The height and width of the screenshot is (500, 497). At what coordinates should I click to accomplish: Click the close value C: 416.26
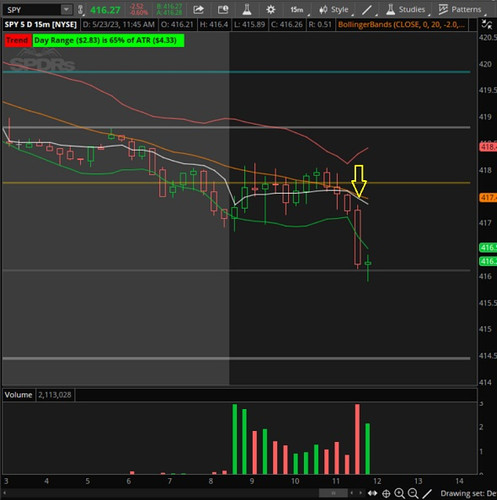[287, 25]
